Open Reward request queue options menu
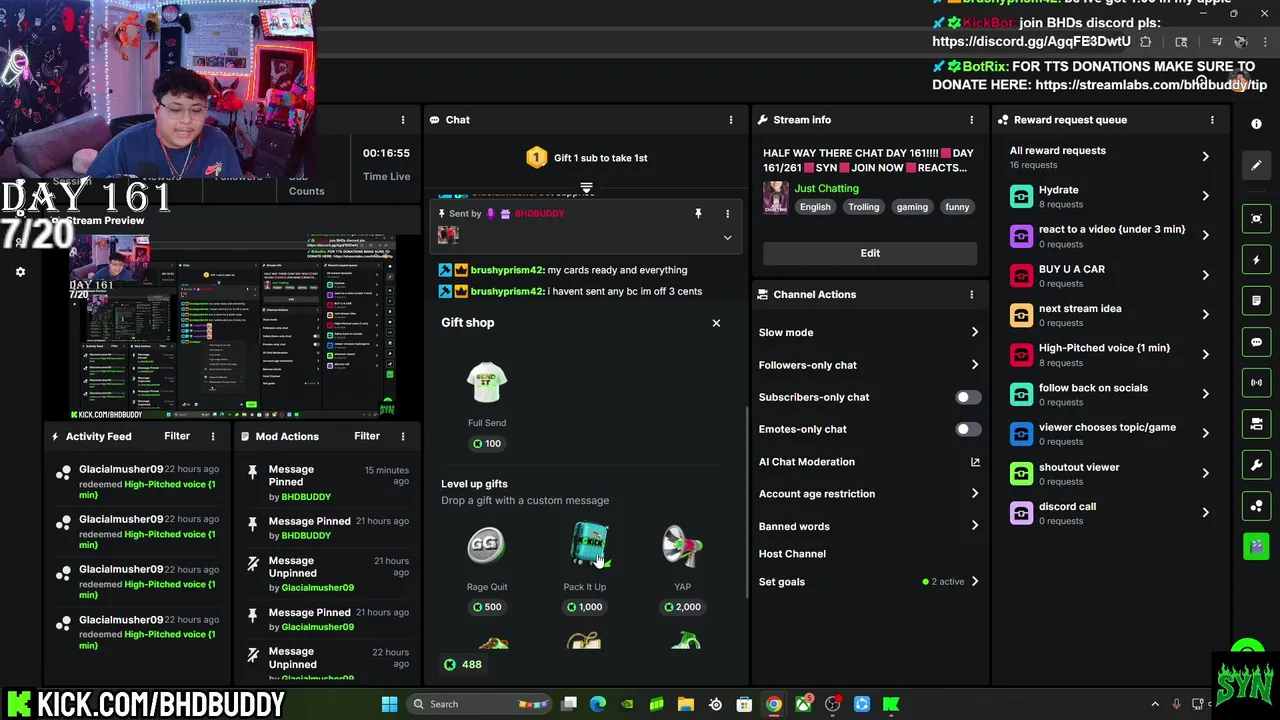Image resolution: width=1280 pixels, height=720 pixels. (1212, 120)
